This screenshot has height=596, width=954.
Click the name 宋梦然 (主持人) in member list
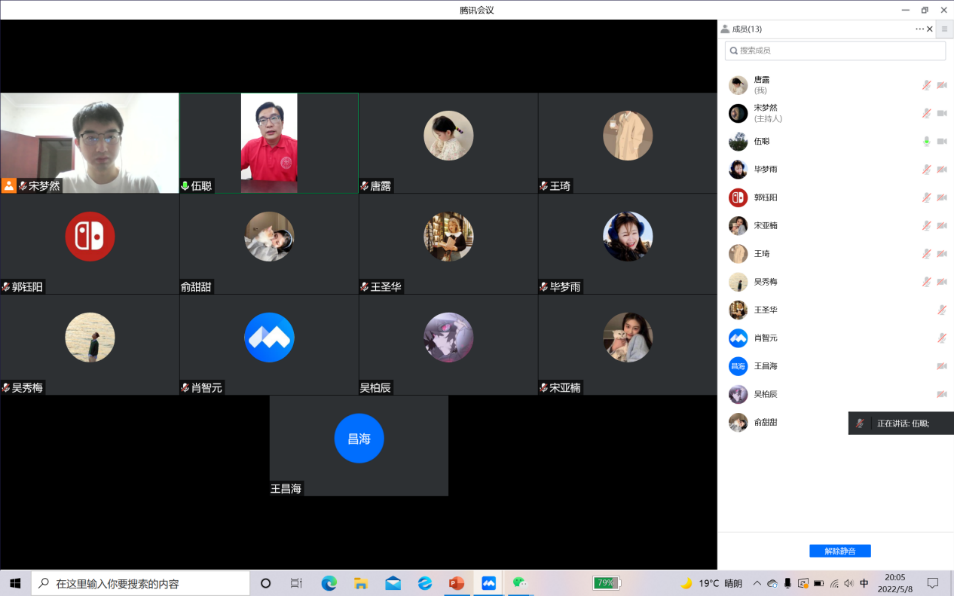click(768, 113)
